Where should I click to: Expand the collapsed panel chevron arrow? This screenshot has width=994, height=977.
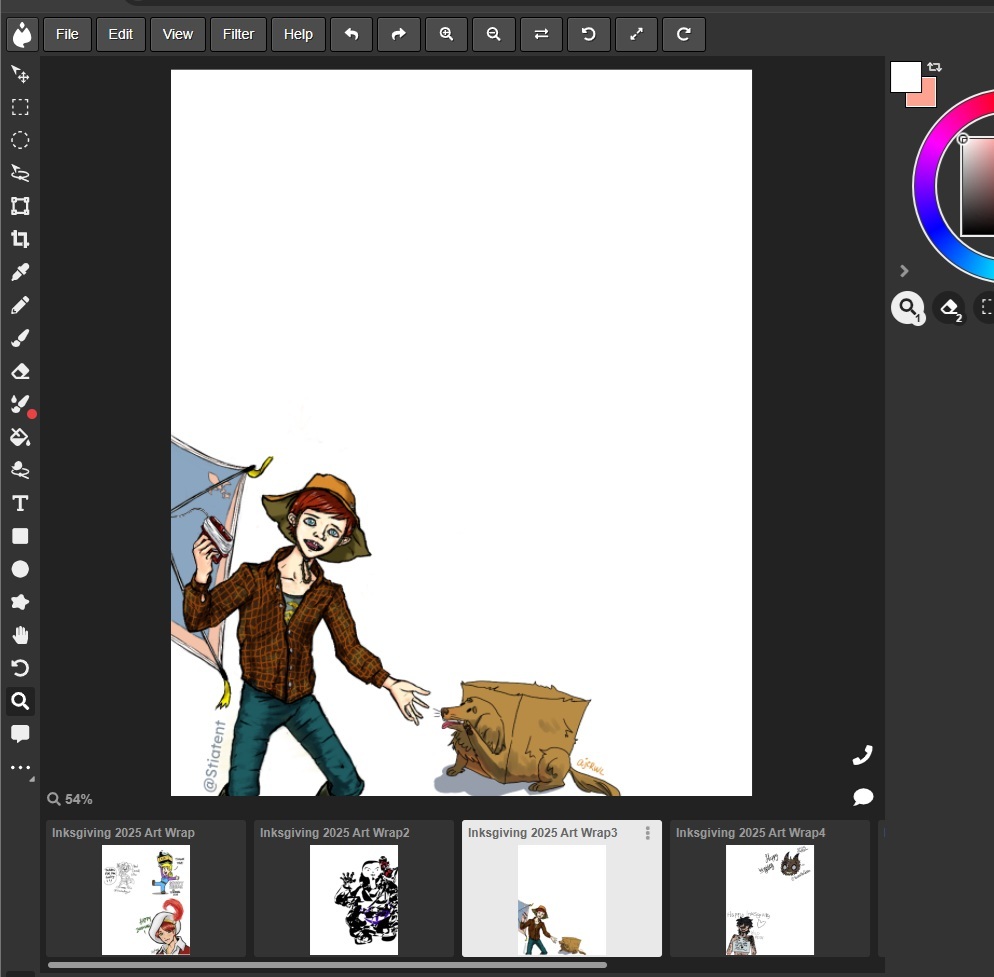coord(904,270)
